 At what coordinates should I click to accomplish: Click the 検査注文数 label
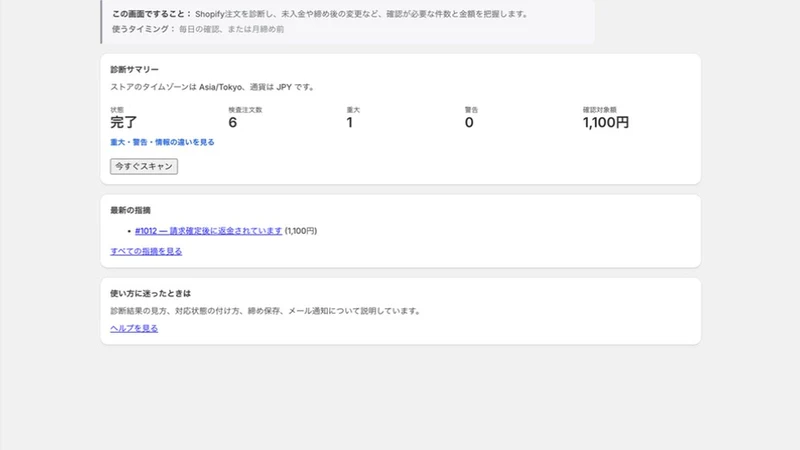click(x=245, y=110)
